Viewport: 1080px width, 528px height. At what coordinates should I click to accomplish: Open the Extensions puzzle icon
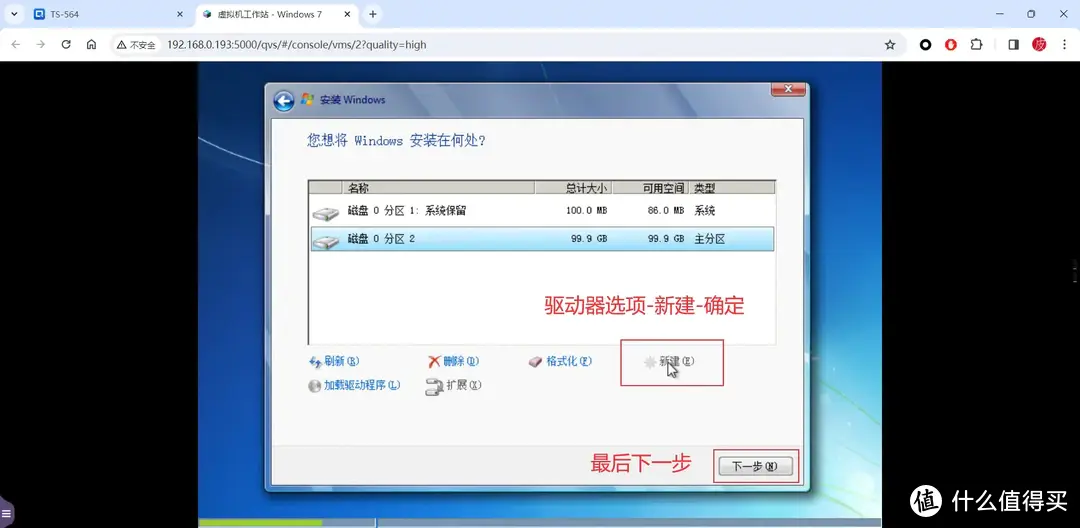coord(976,44)
